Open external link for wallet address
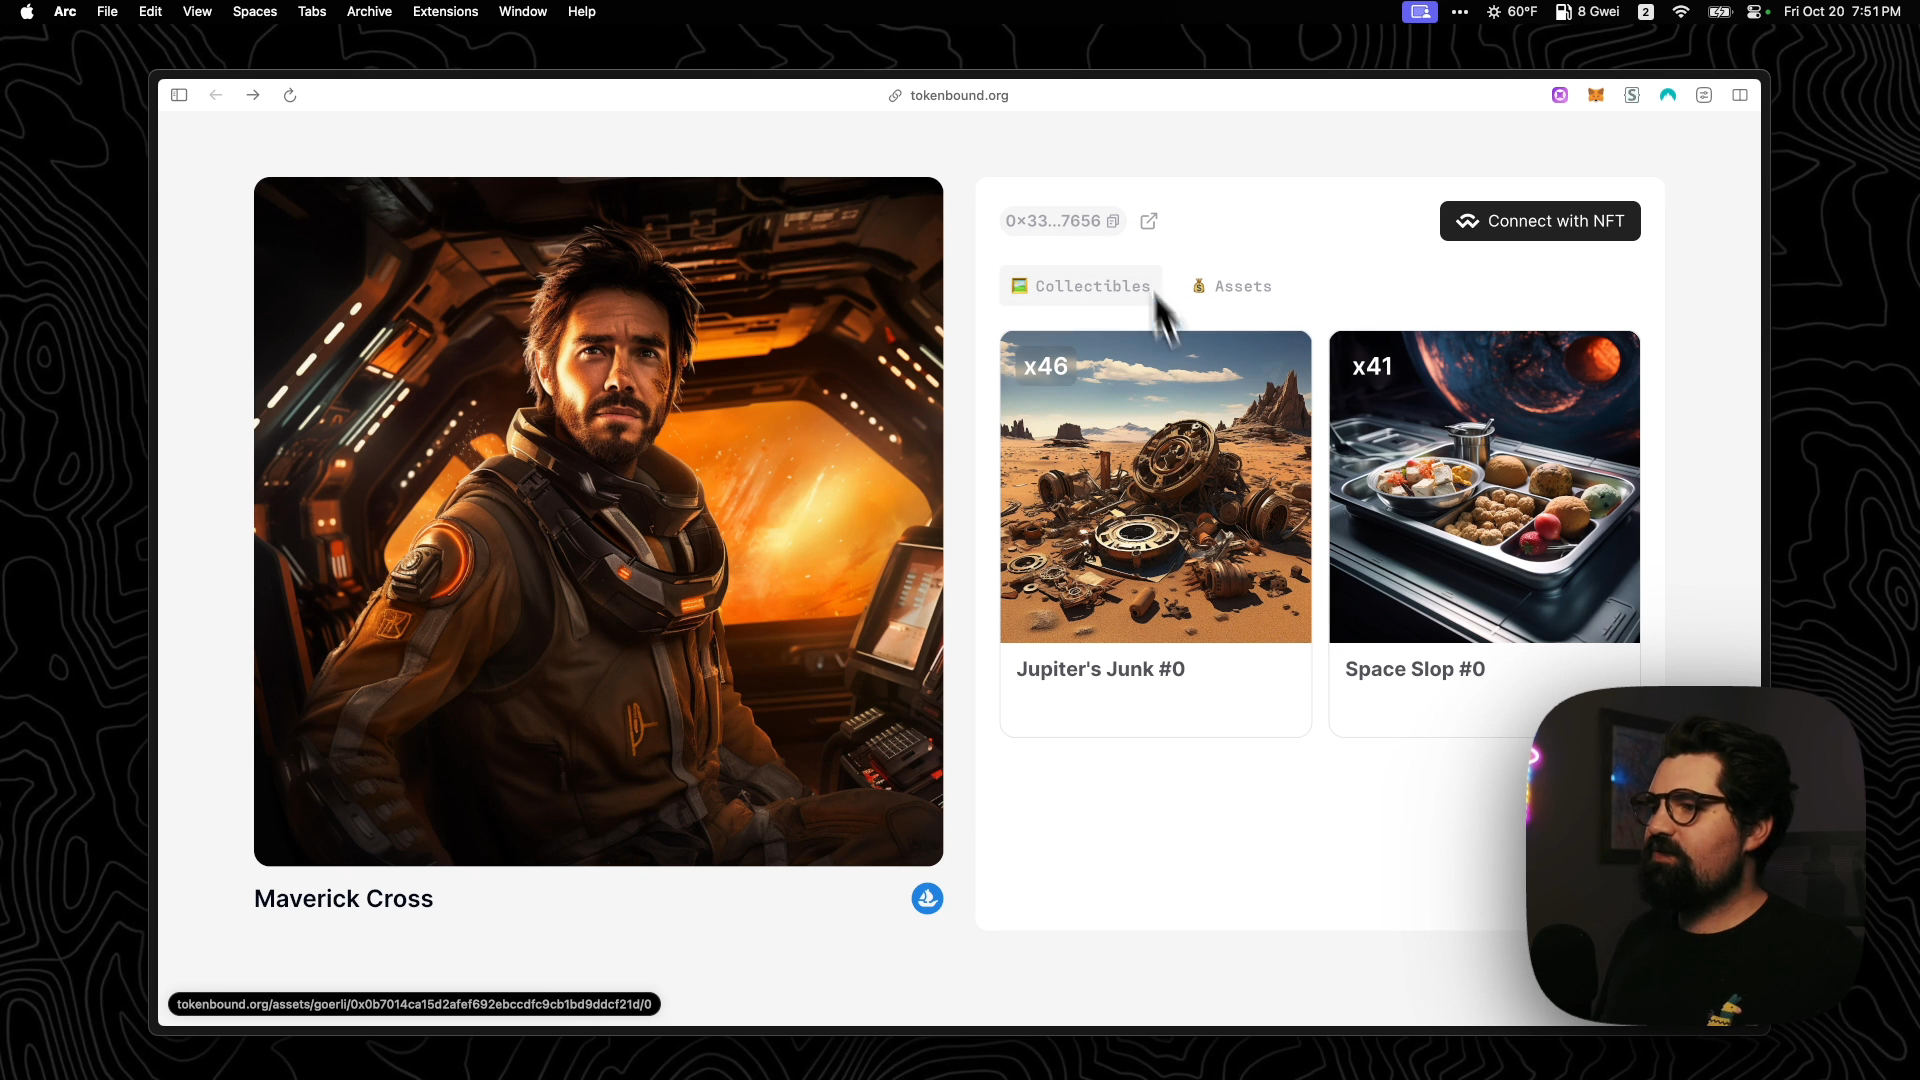Image resolution: width=1920 pixels, height=1080 pixels. tap(1149, 220)
